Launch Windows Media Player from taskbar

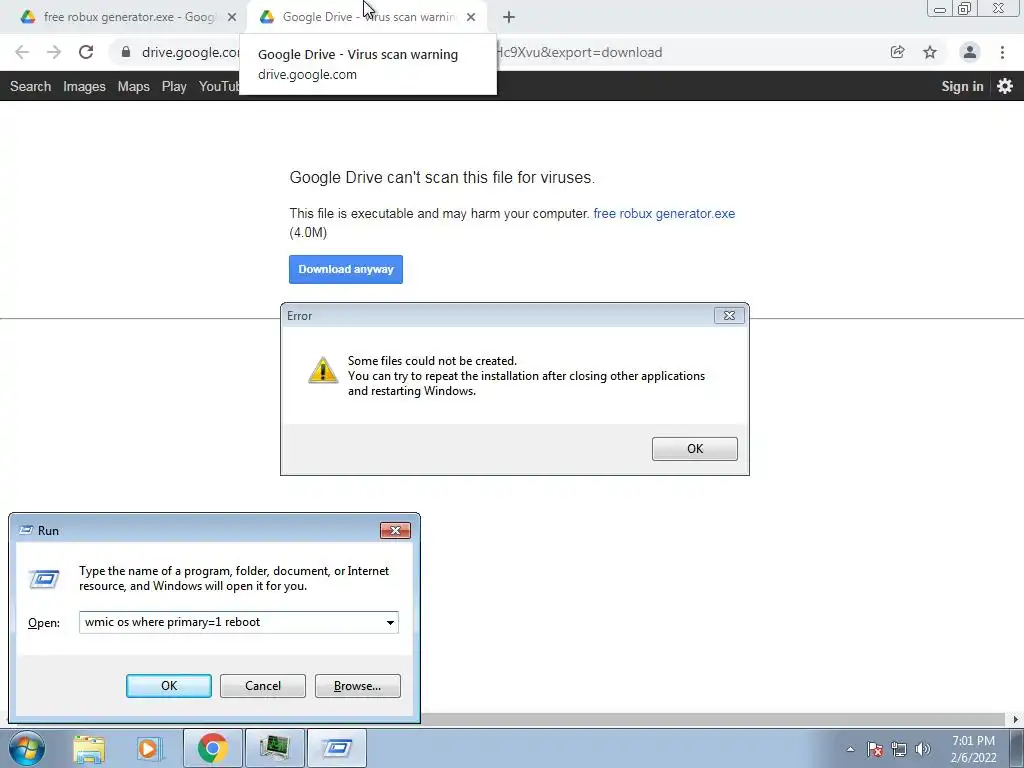148,748
